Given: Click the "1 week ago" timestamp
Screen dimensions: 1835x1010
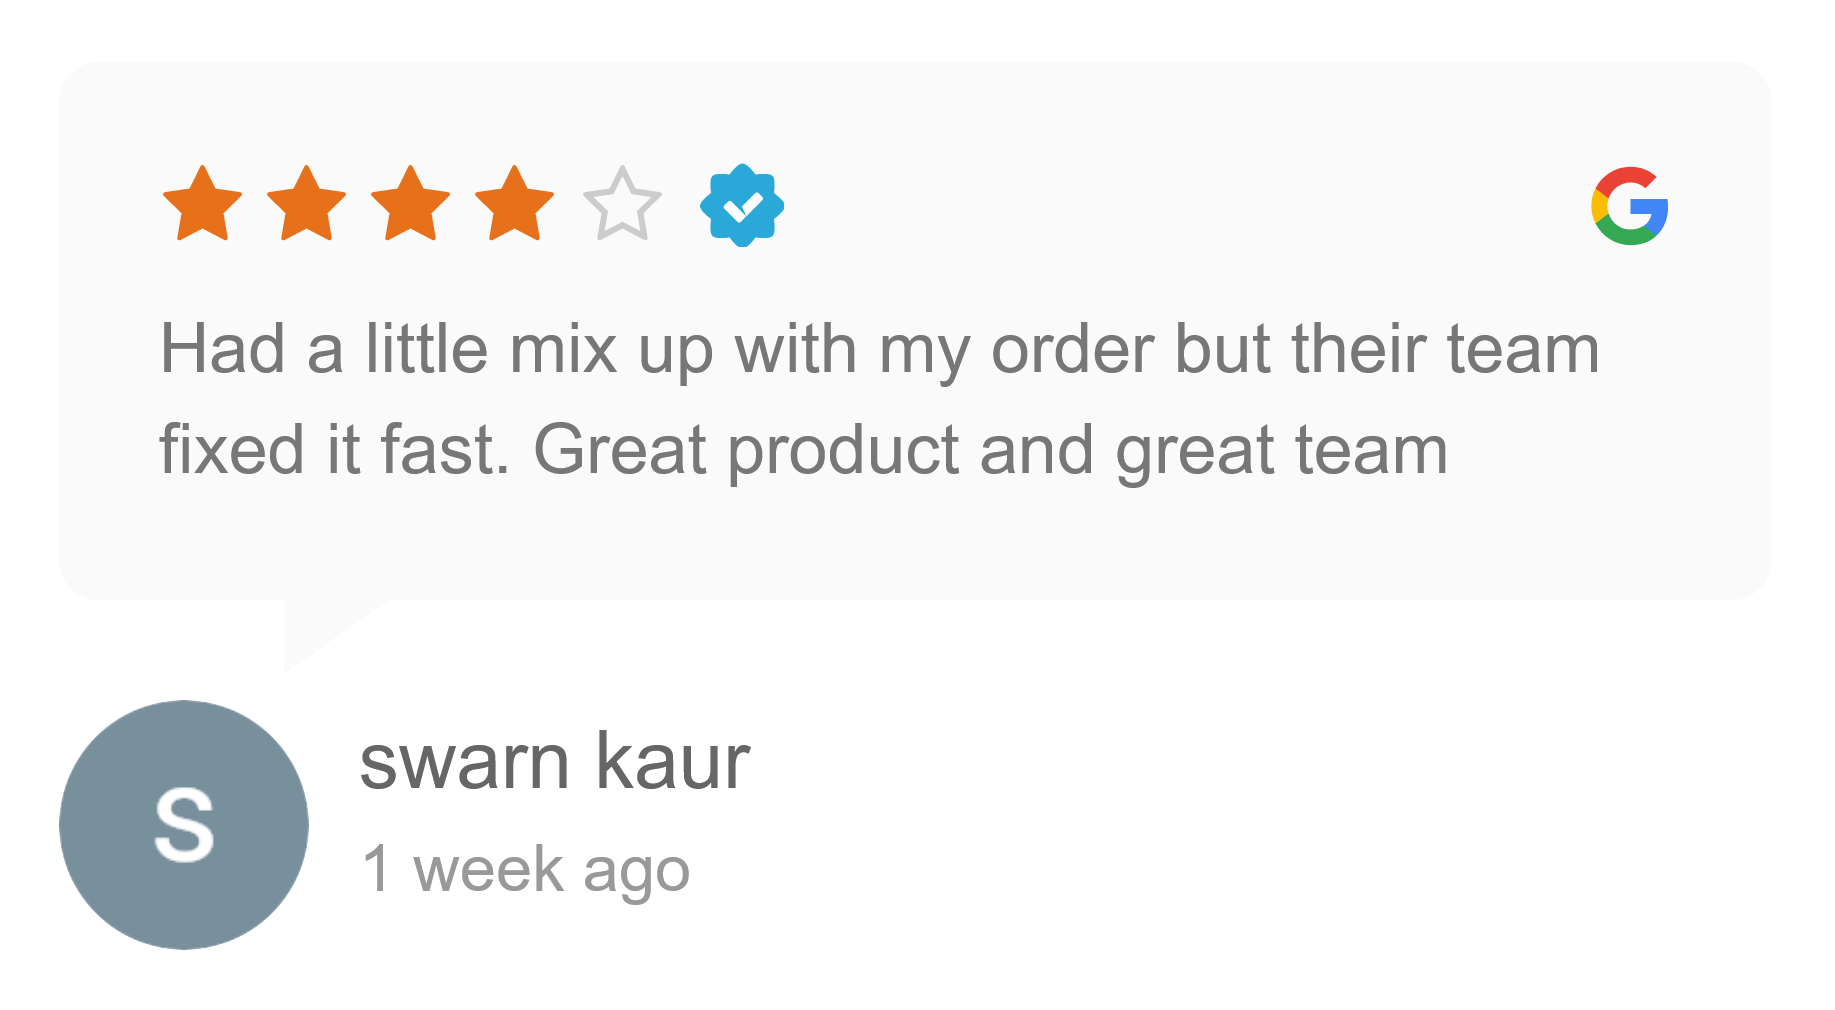Looking at the screenshot, I should pyautogui.click(x=526, y=869).
